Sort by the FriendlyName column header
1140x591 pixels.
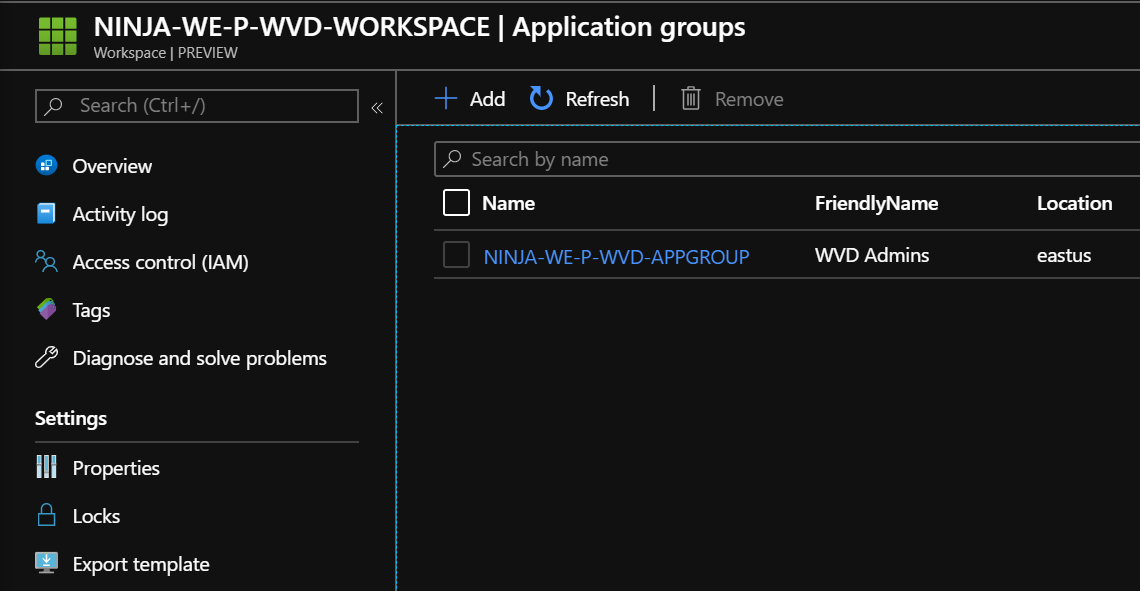(x=876, y=203)
